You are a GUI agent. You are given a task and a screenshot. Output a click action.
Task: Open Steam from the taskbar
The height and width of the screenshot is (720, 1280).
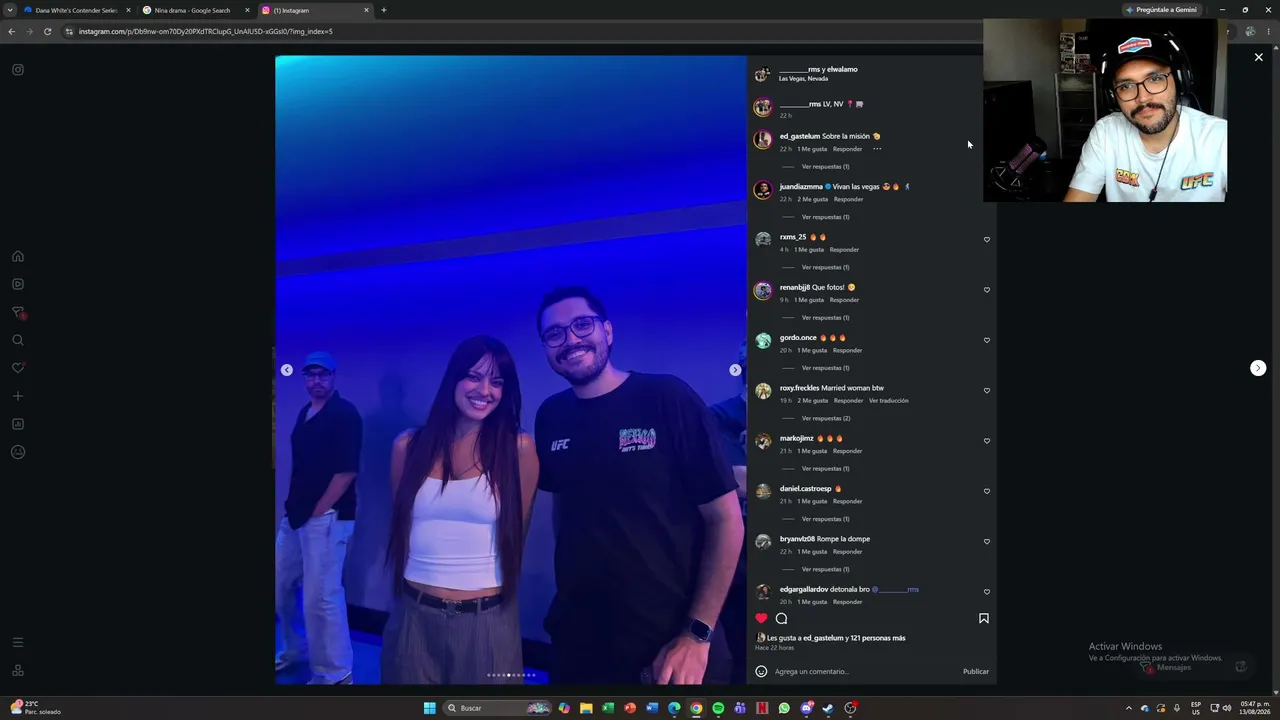(x=828, y=708)
